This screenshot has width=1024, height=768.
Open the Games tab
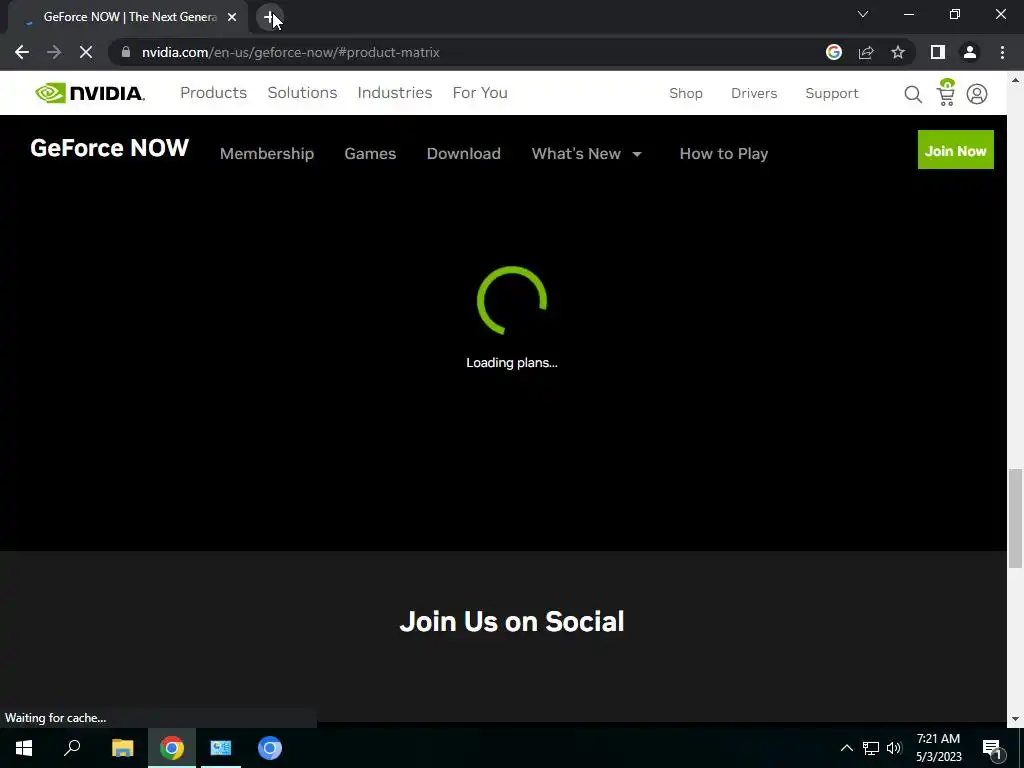point(370,153)
